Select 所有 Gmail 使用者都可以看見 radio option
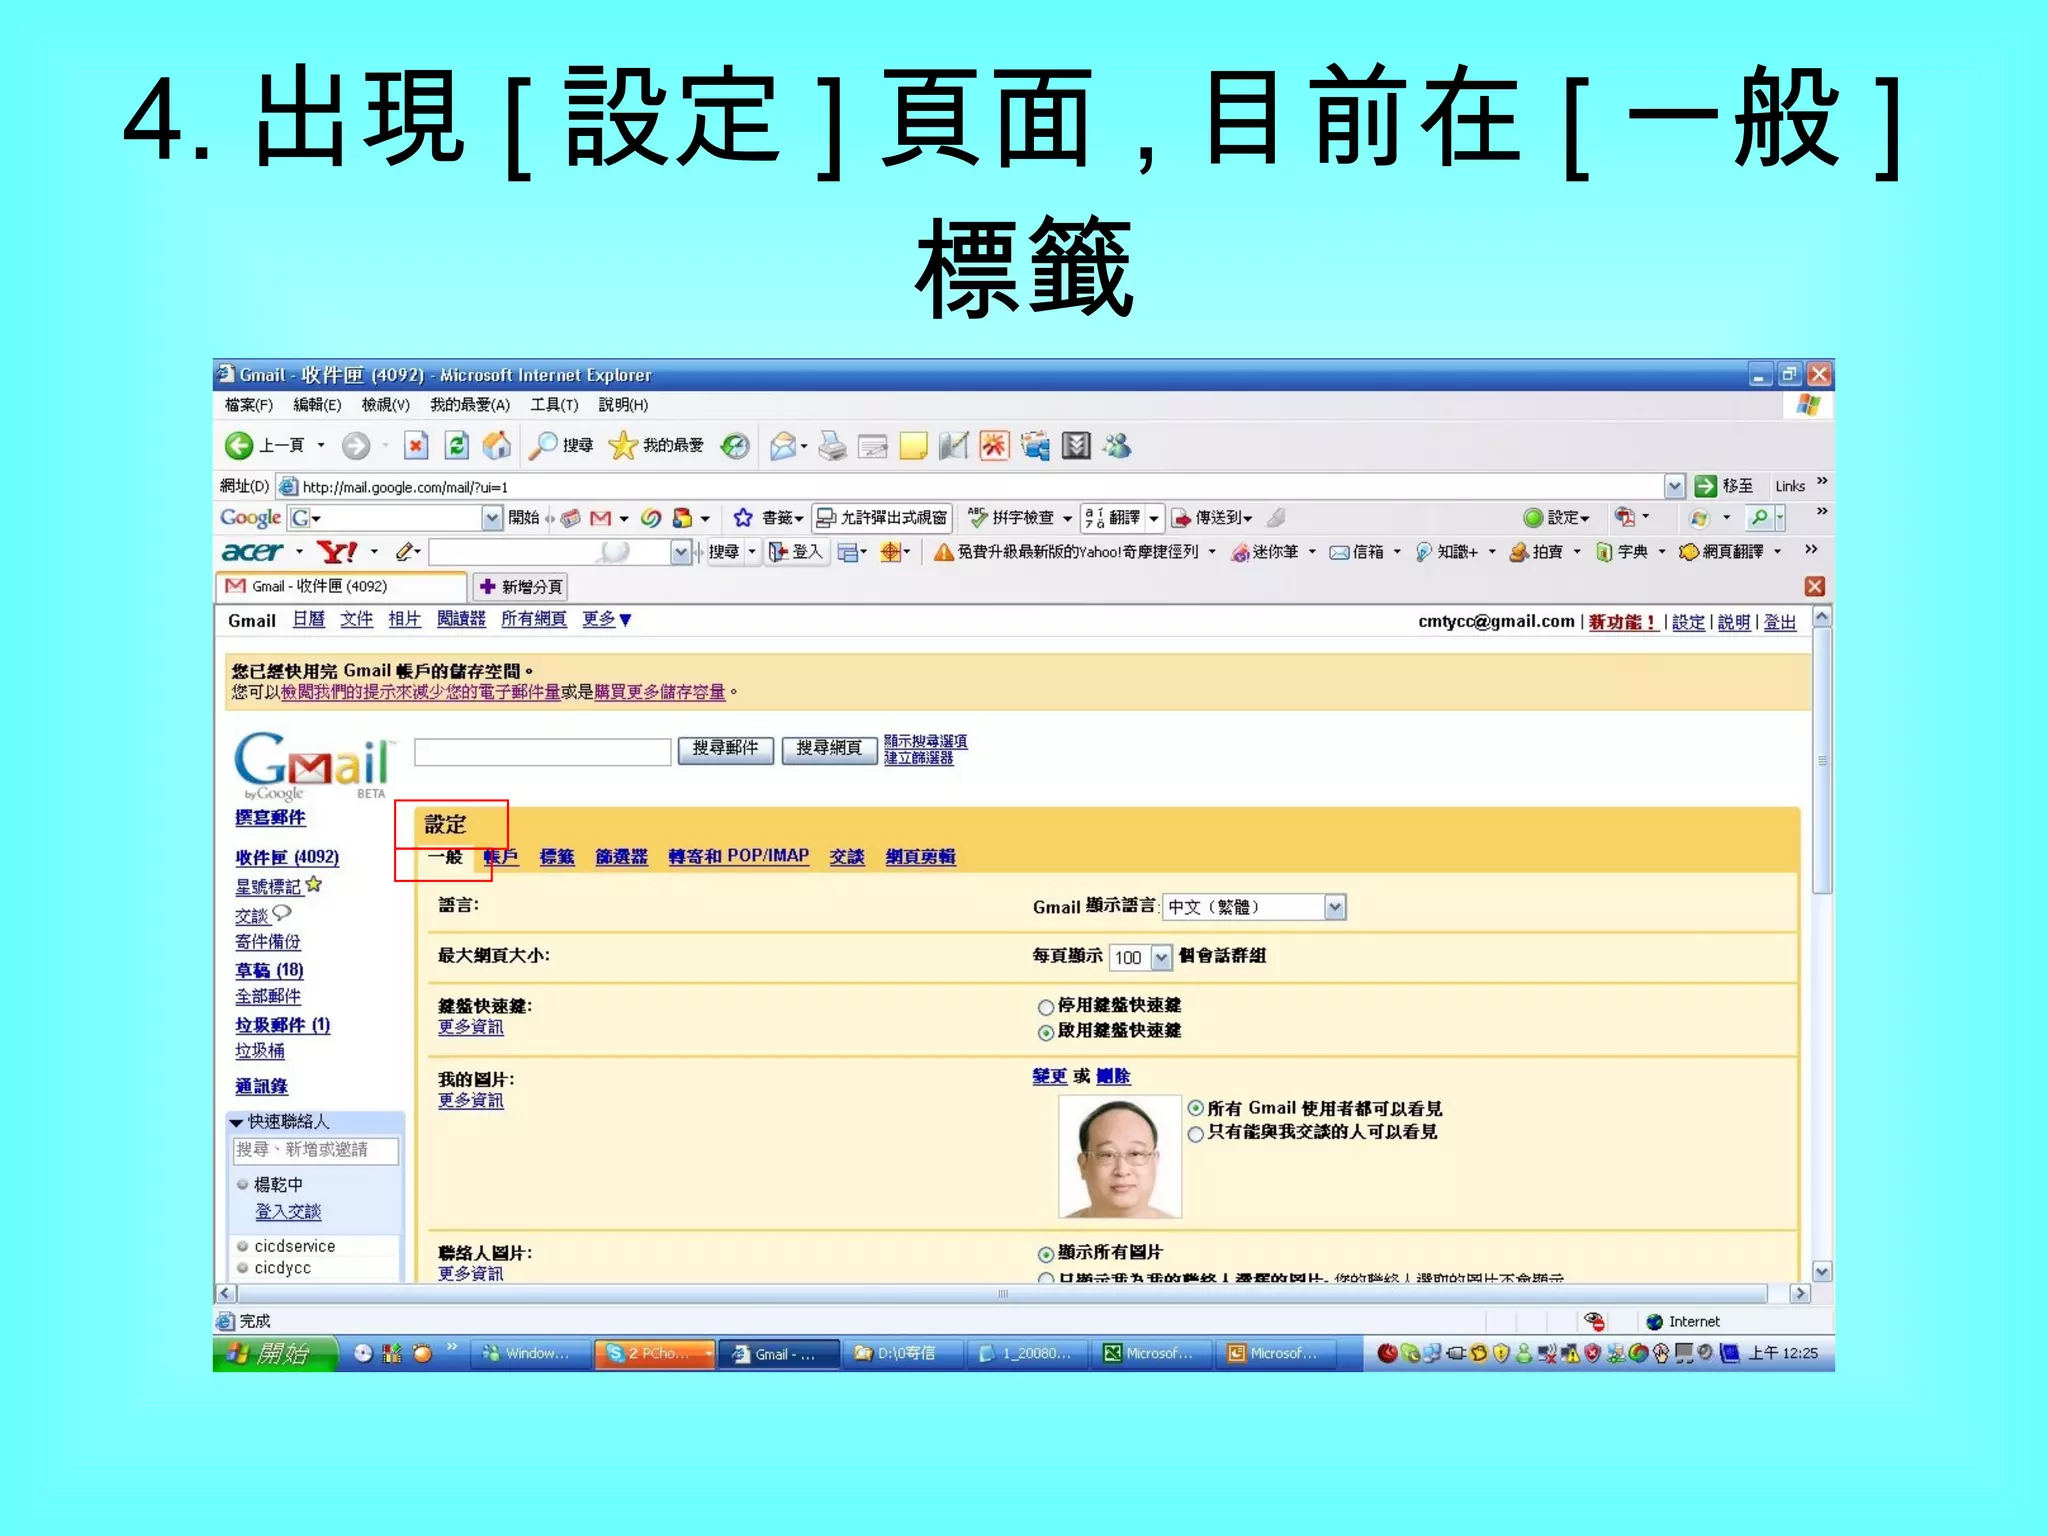The height and width of the screenshot is (1536, 2048). pyautogui.click(x=1195, y=1108)
